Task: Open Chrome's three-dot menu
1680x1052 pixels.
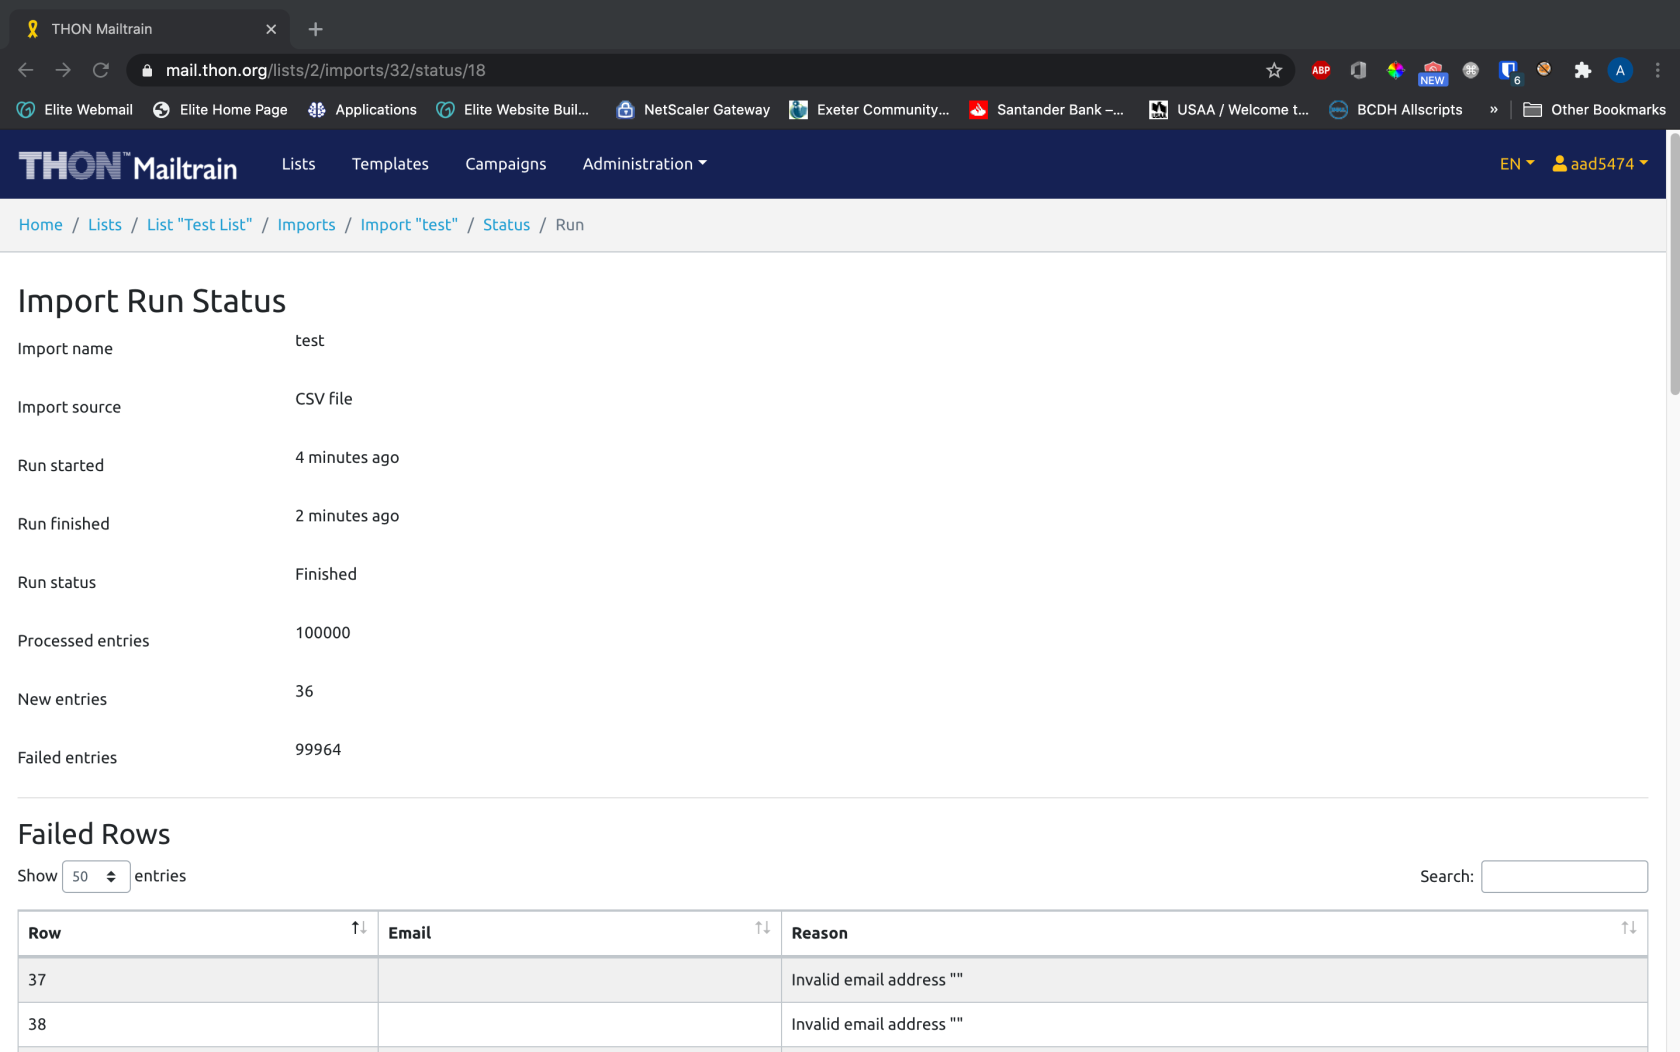Action: (1657, 70)
